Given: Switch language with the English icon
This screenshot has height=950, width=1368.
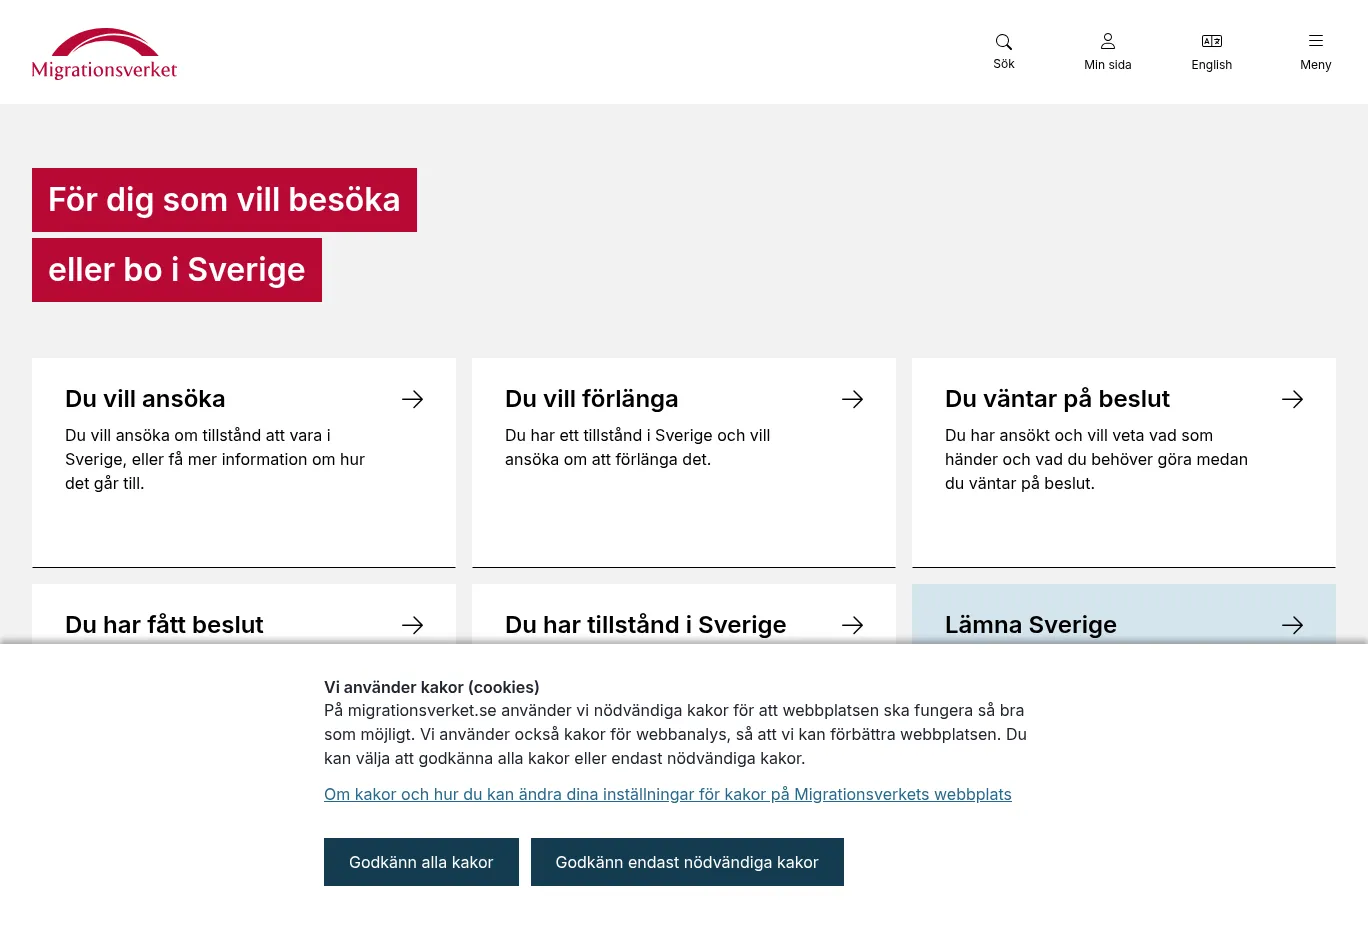Looking at the screenshot, I should point(1212,42).
